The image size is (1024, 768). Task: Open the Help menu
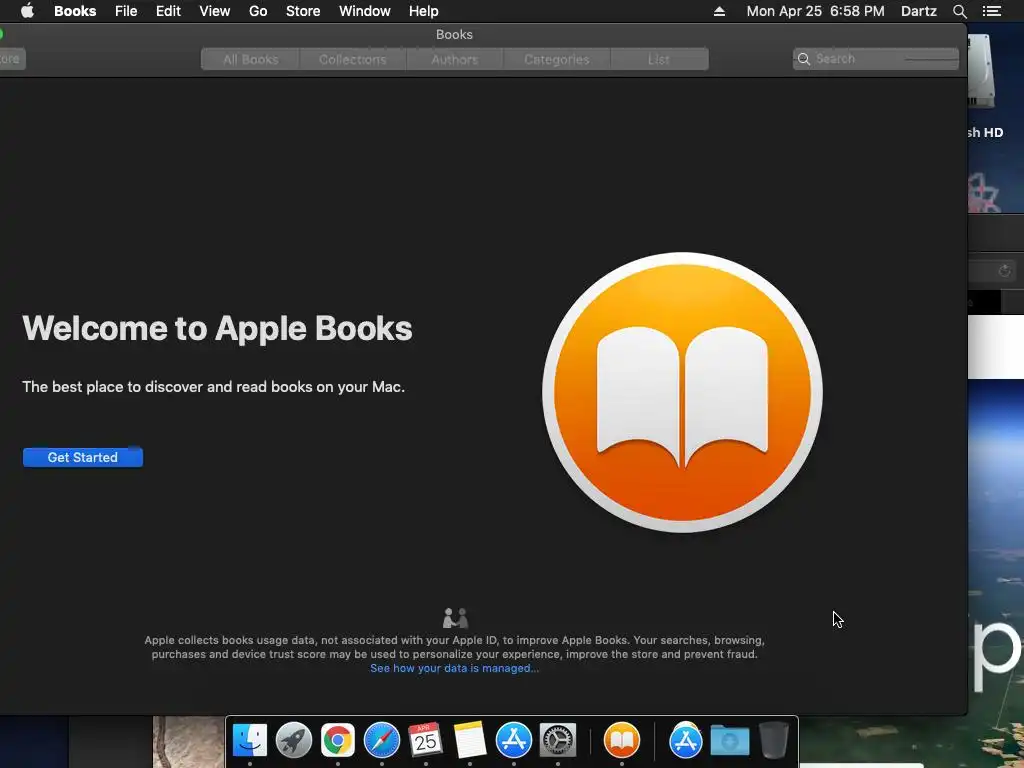click(423, 11)
